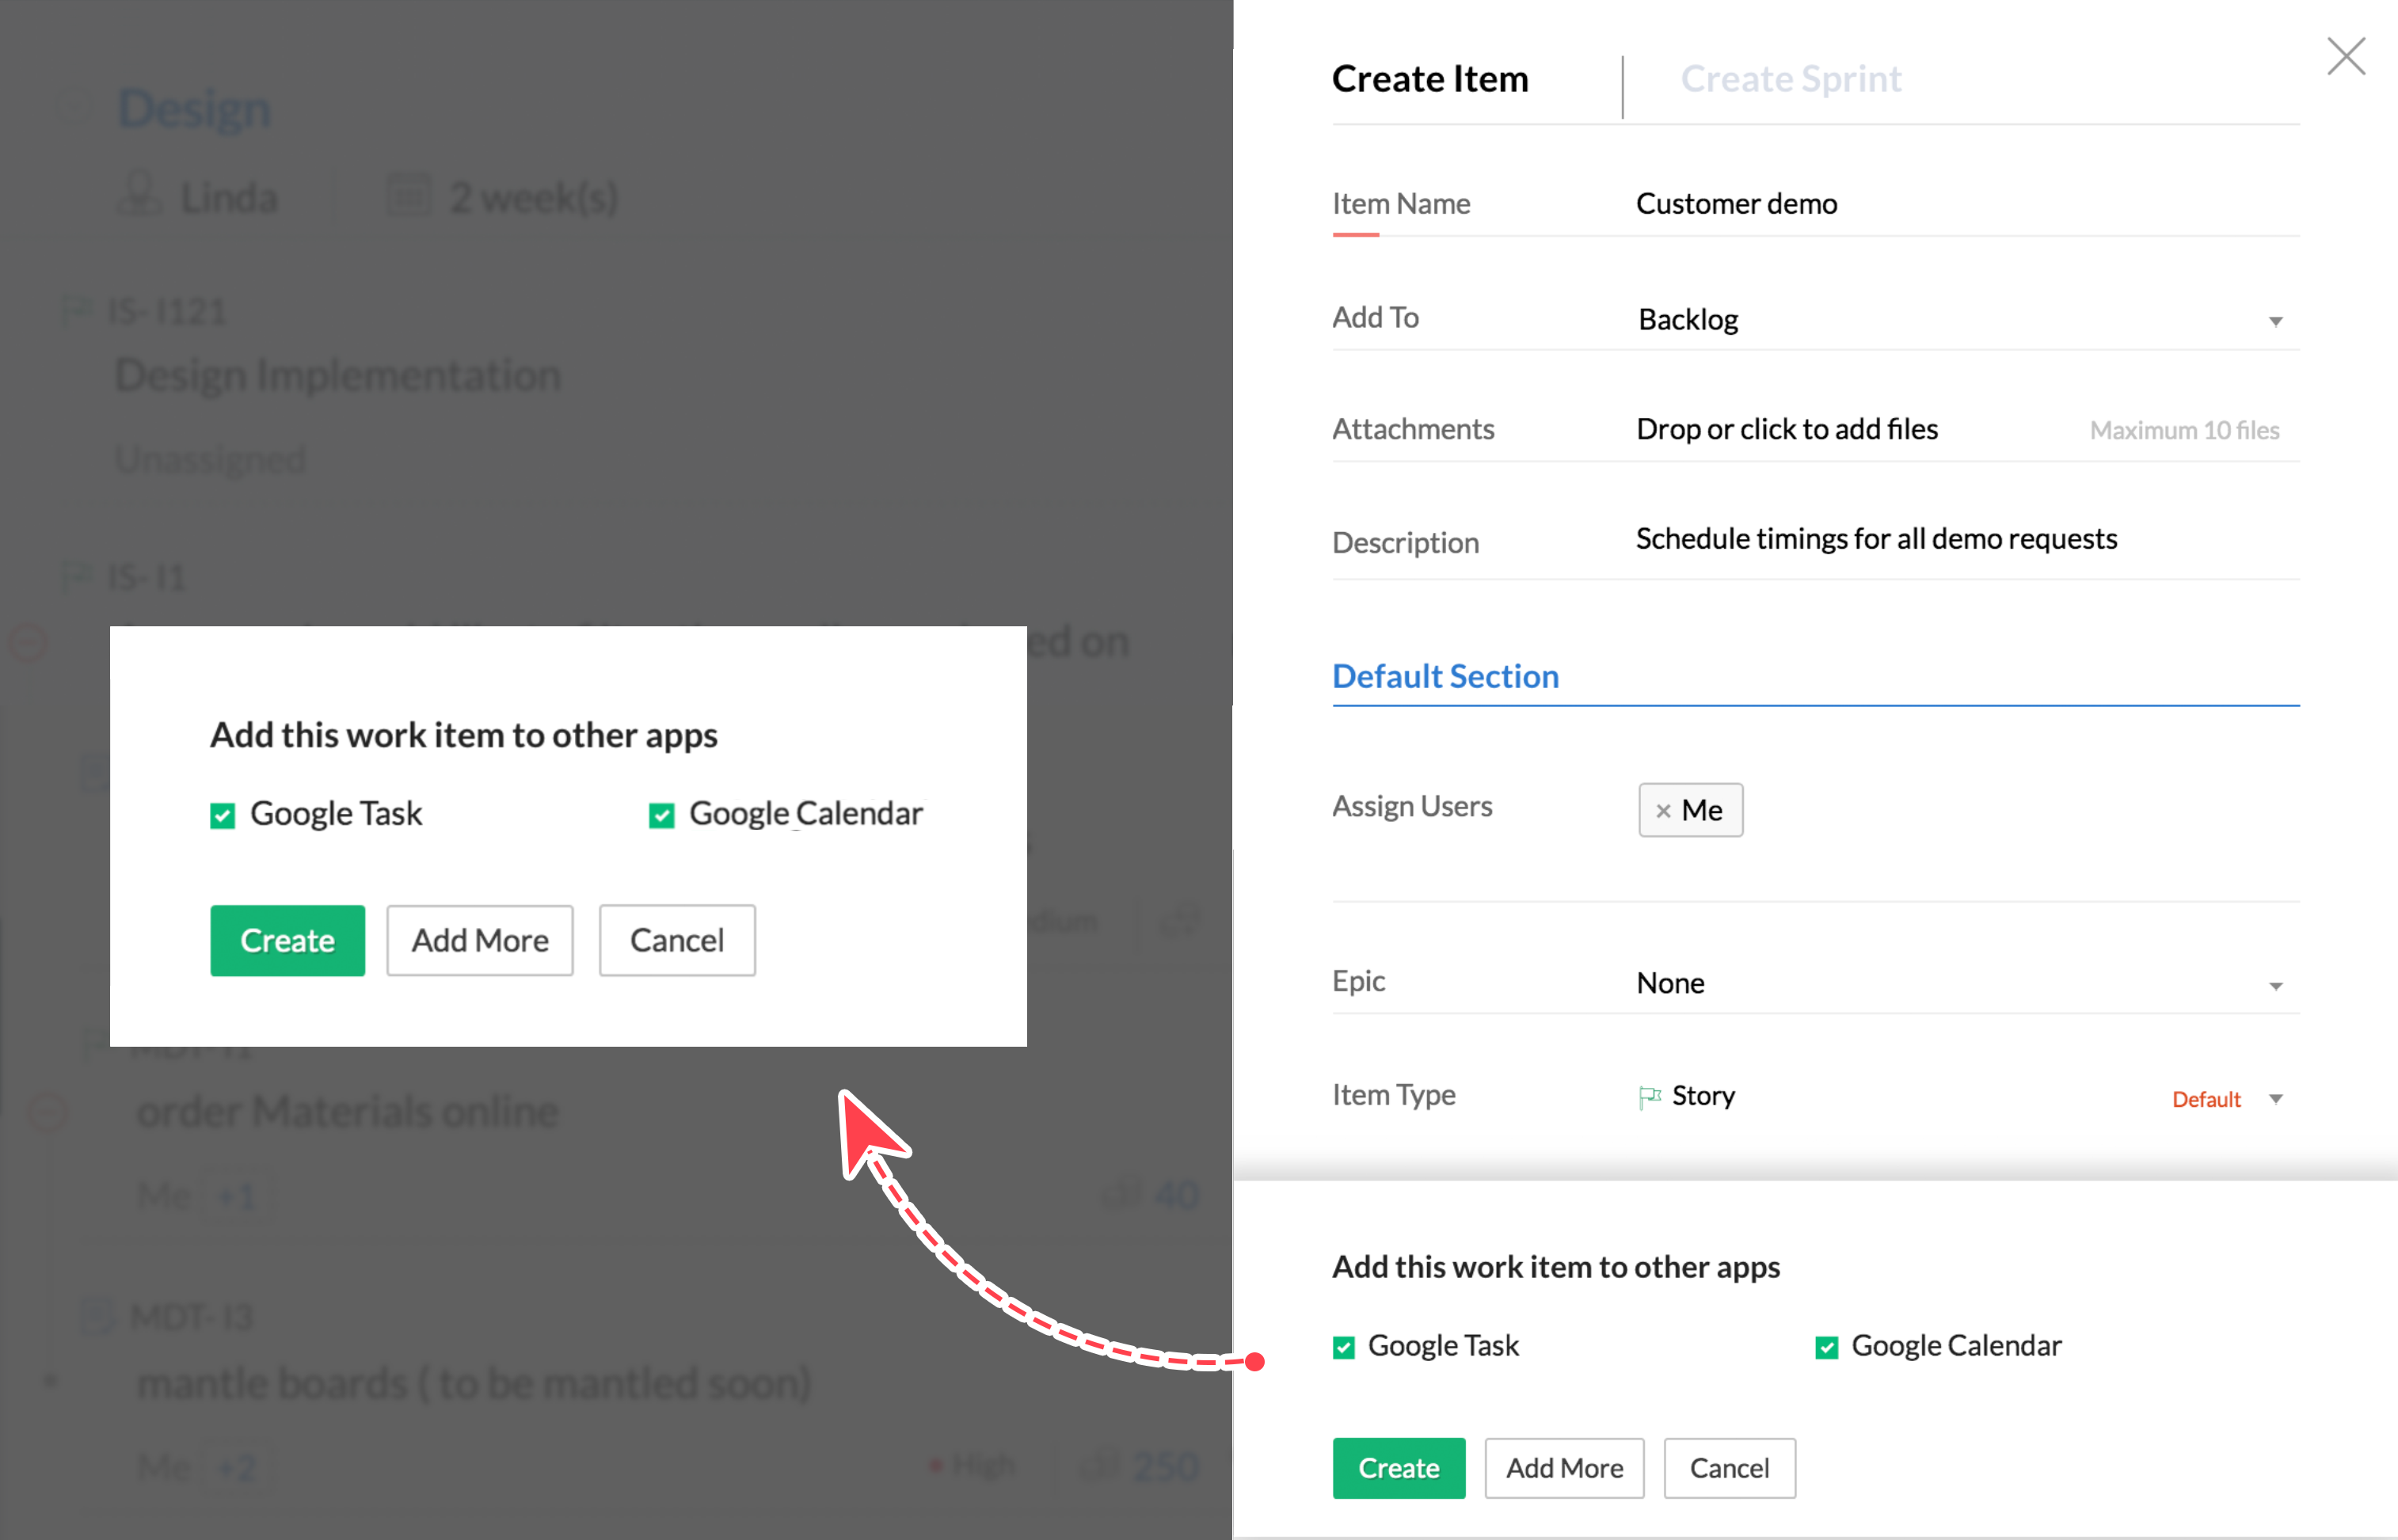Expand the Item Type dropdown arrow

(2275, 1099)
